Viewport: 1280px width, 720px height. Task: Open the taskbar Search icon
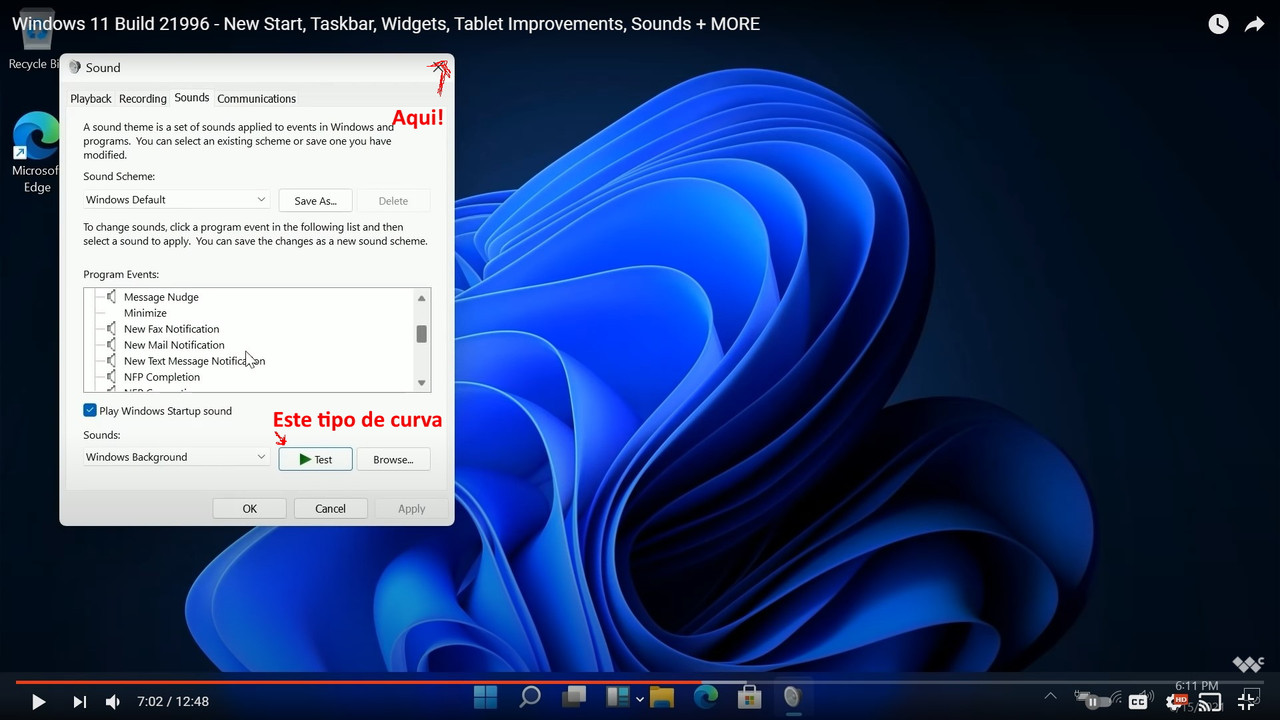(530, 696)
